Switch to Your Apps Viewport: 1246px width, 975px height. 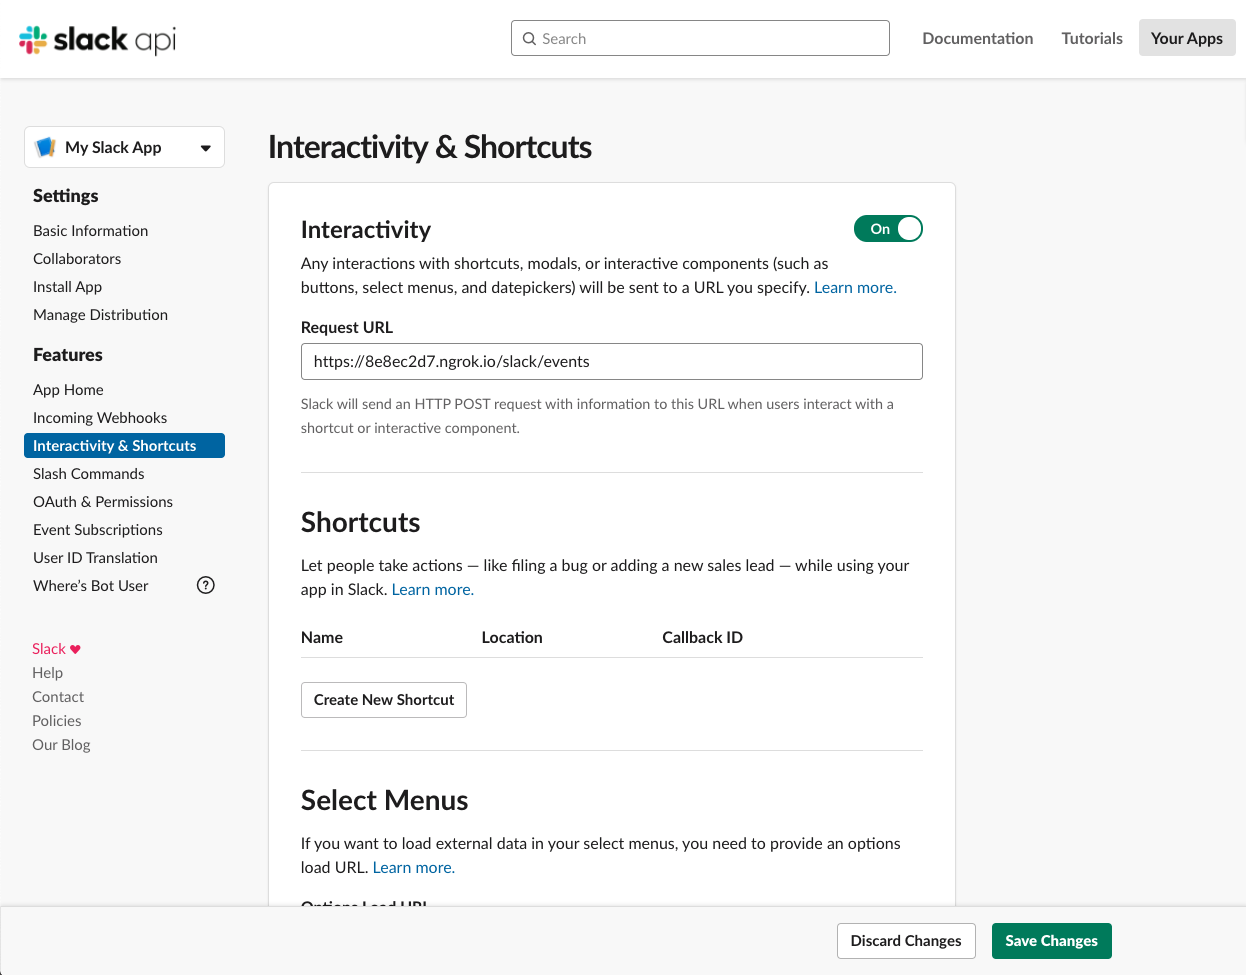(x=1187, y=37)
